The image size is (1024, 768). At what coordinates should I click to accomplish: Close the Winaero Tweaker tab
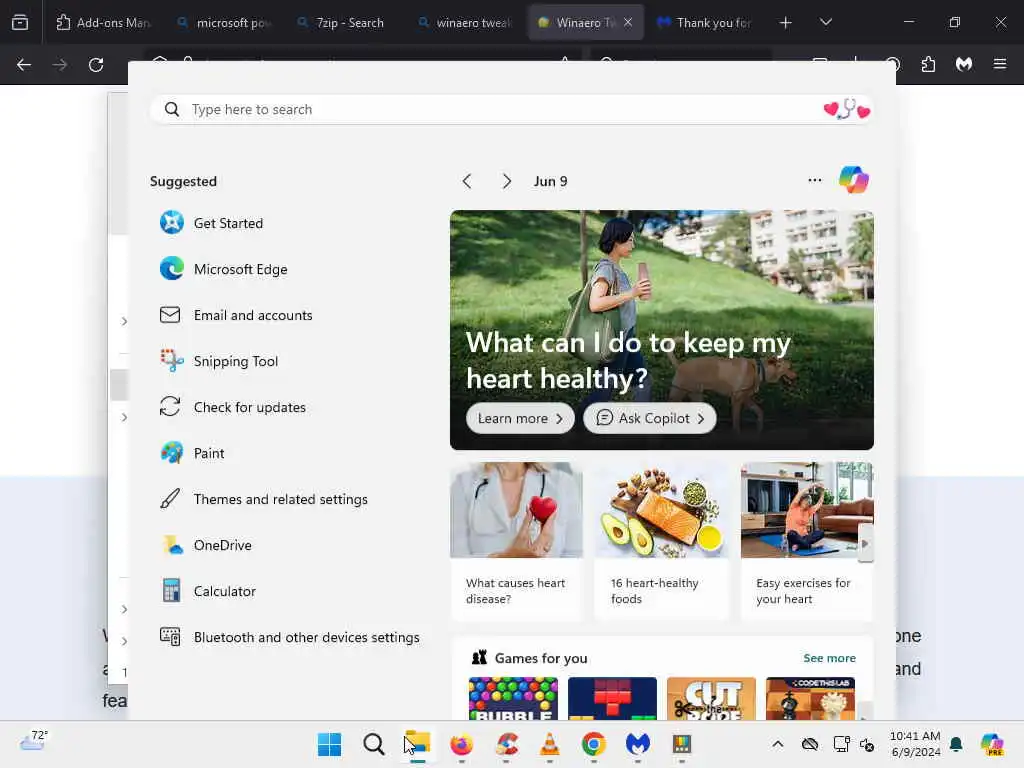point(628,22)
